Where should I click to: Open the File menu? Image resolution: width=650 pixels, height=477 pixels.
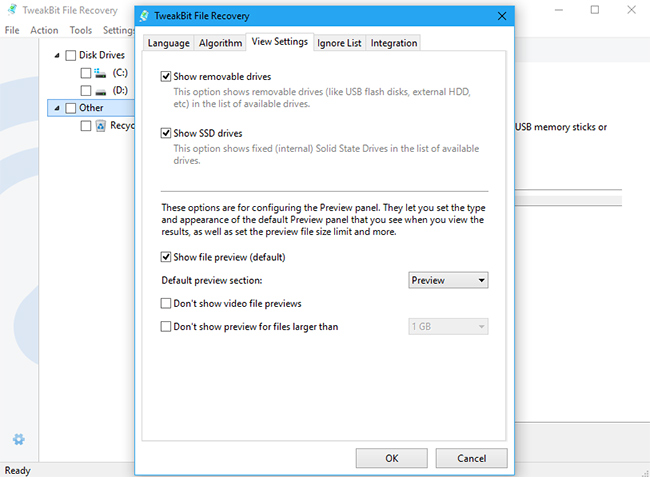(12, 30)
